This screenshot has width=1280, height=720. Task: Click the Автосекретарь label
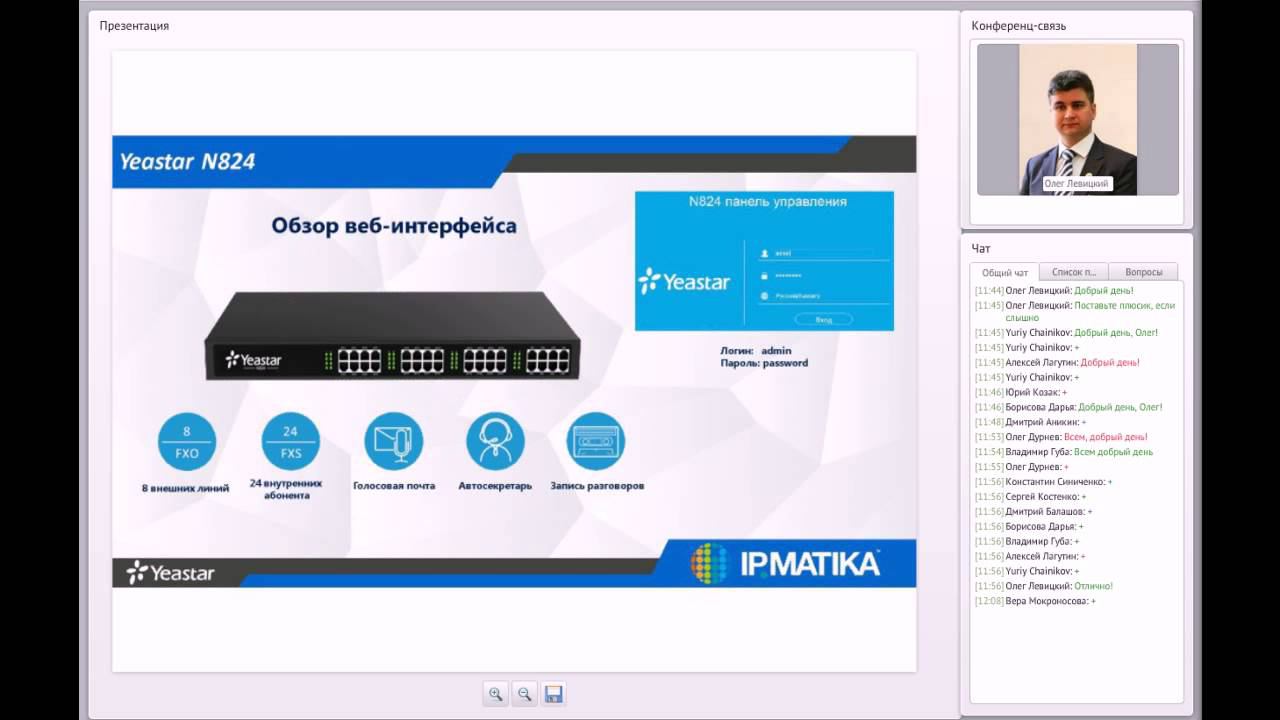click(495, 486)
